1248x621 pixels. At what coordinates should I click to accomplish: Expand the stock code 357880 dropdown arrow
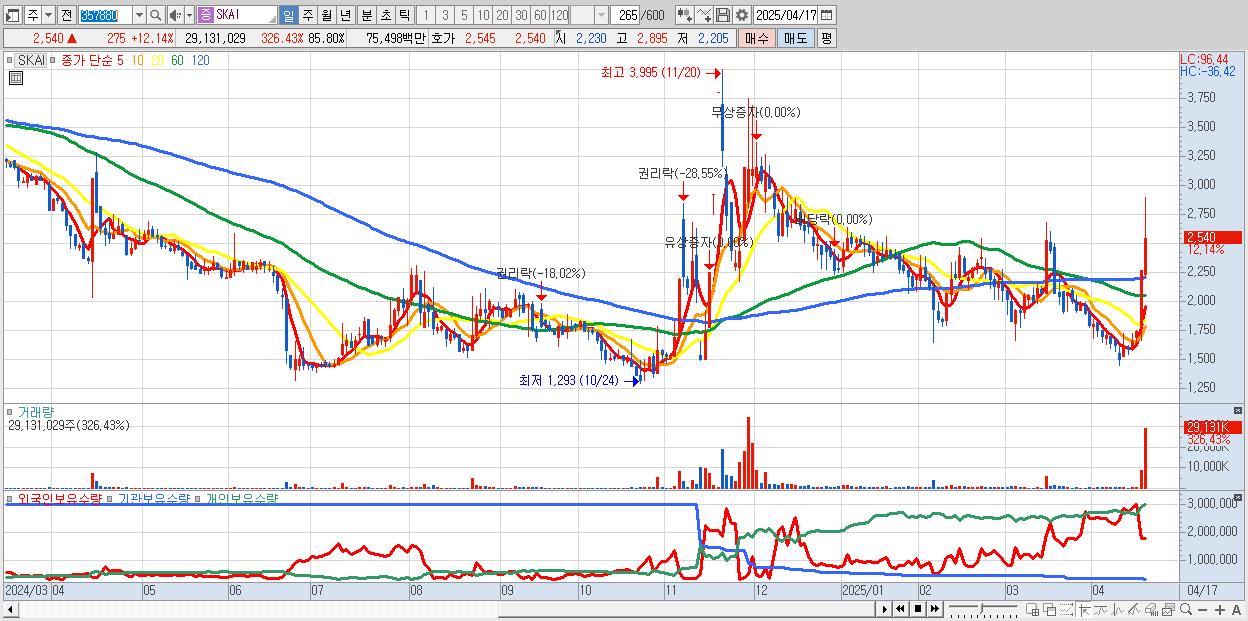139,15
